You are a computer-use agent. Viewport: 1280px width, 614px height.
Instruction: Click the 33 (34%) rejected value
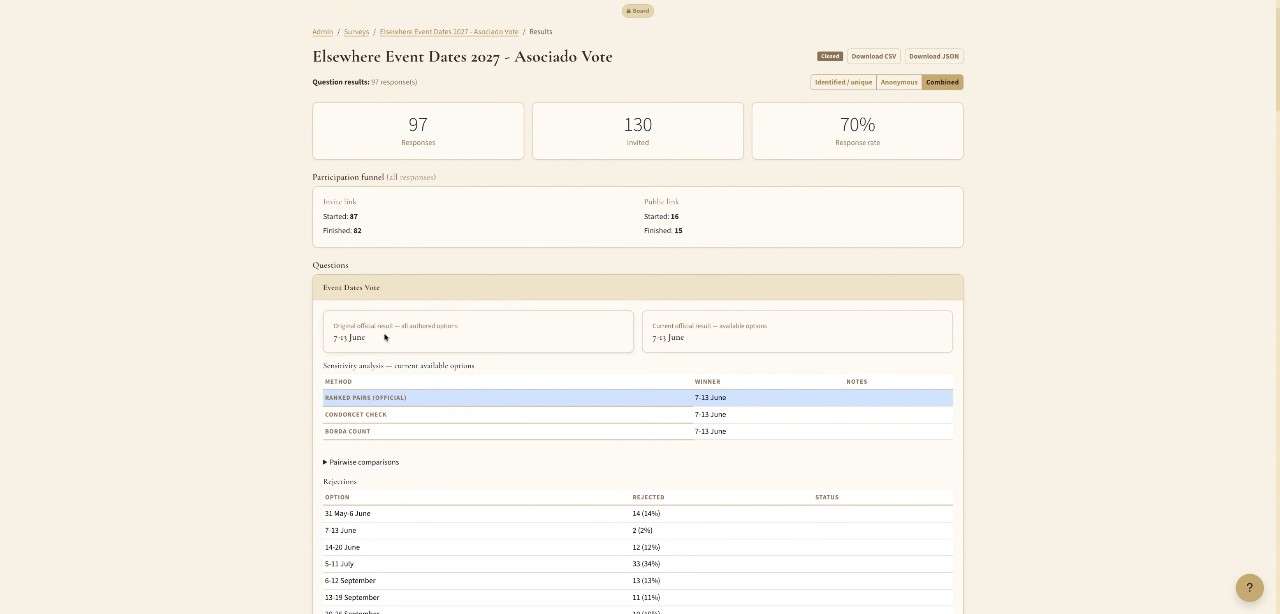pyautogui.click(x=646, y=564)
